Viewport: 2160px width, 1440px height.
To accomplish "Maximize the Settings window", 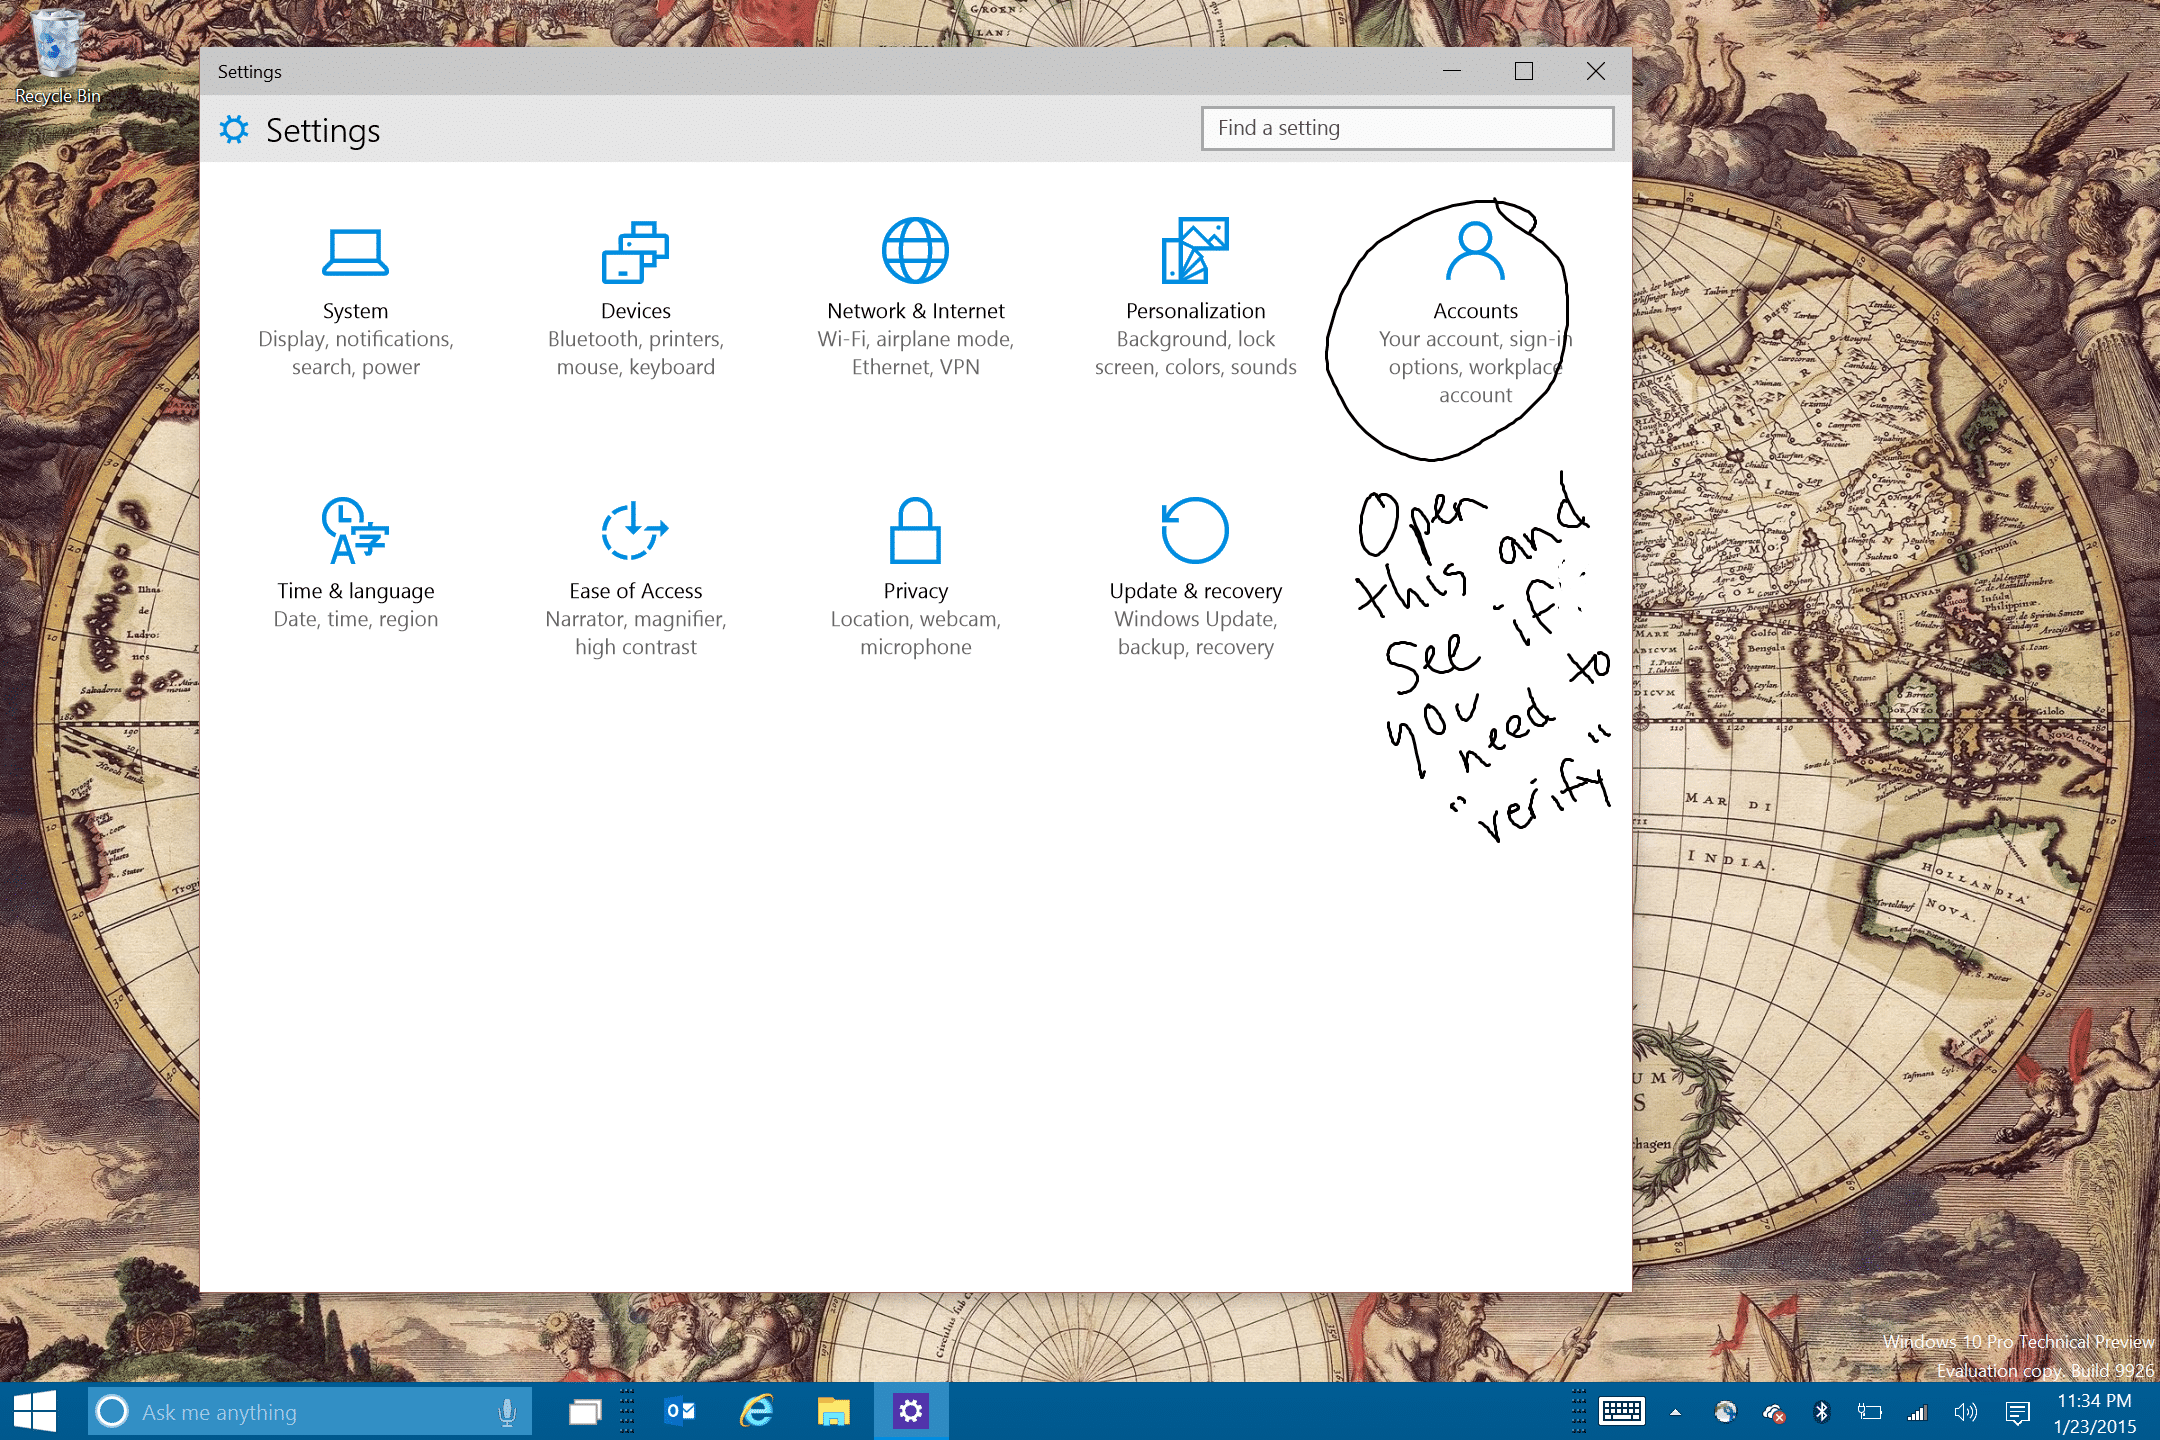I will (x=1524, y=71).
